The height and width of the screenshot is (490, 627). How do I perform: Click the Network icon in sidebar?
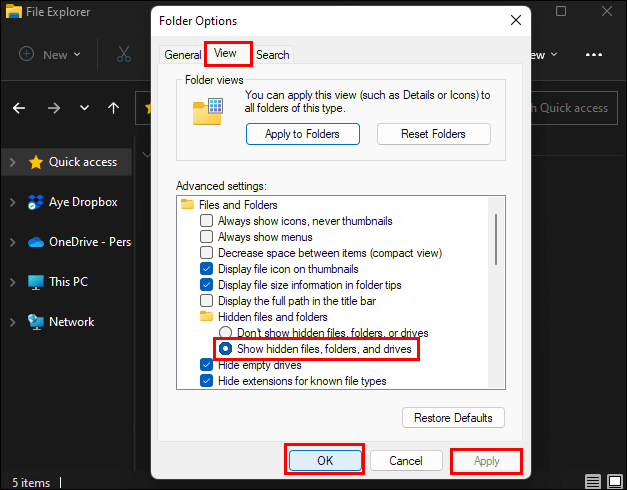[x=36, y=322]
